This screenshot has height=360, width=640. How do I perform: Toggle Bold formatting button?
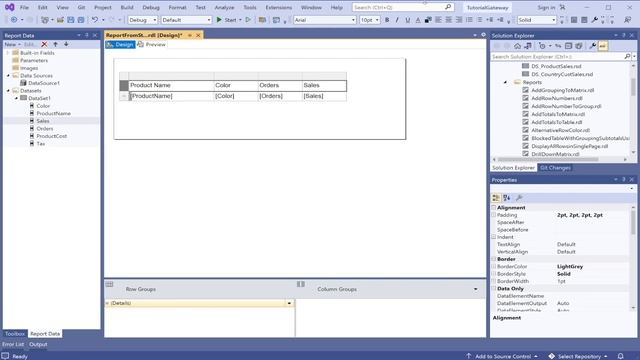click(x=387, y=20)
